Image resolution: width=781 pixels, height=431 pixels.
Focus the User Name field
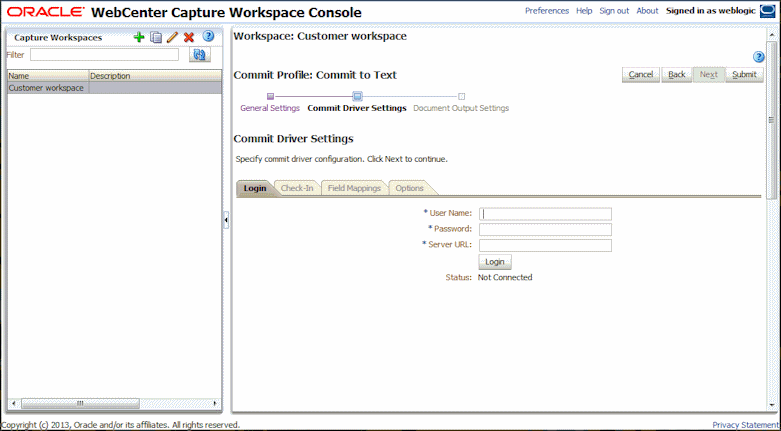coord(545,214)
